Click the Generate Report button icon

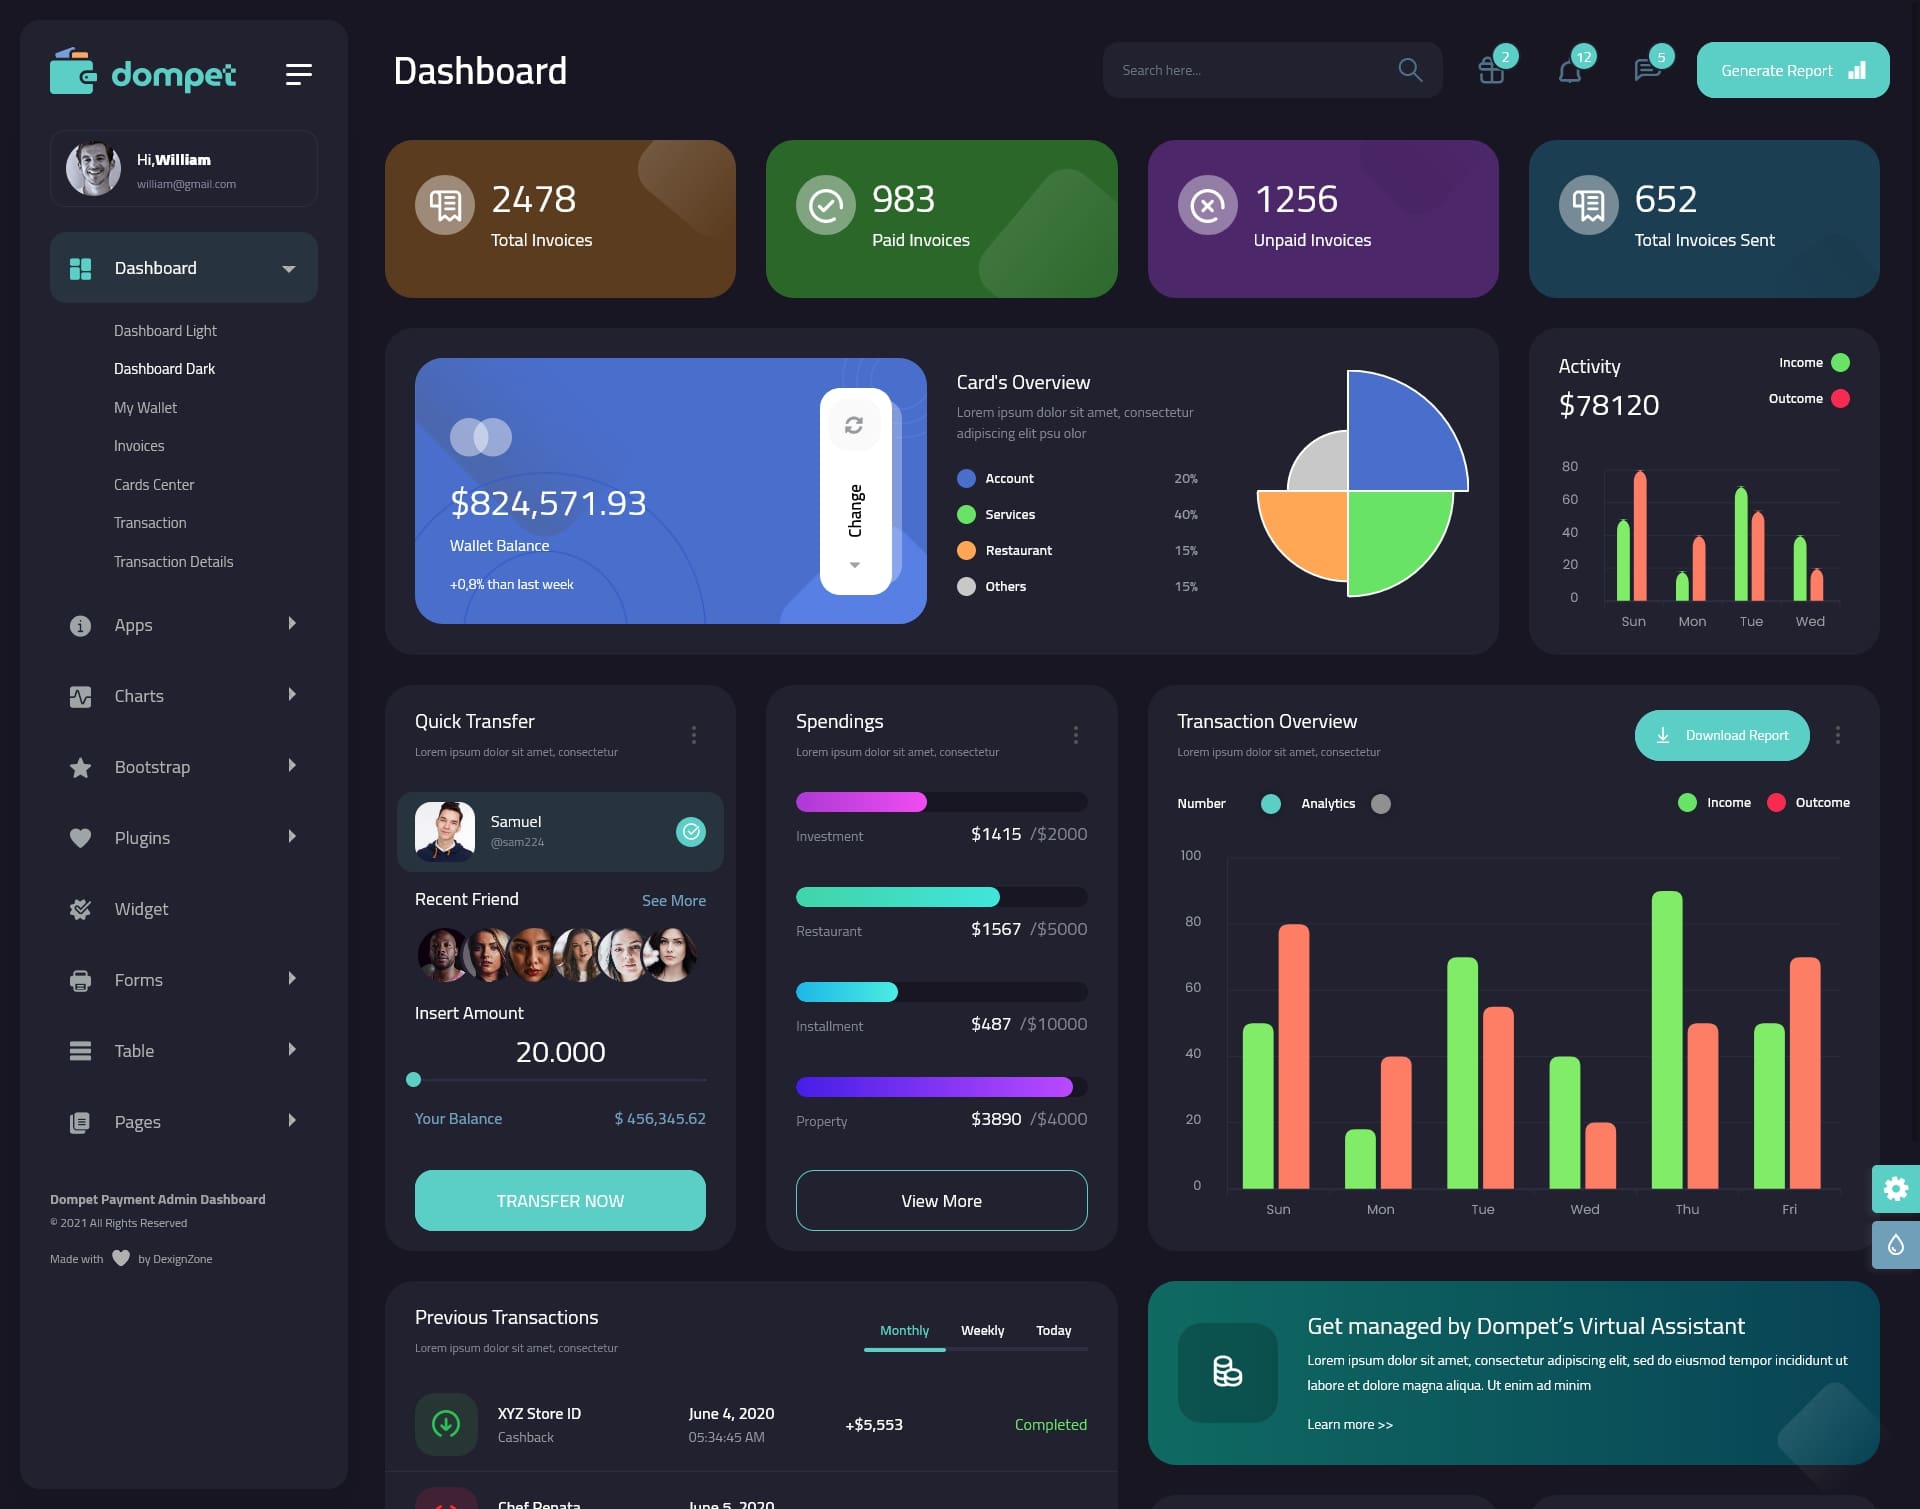pos(1856,70)
